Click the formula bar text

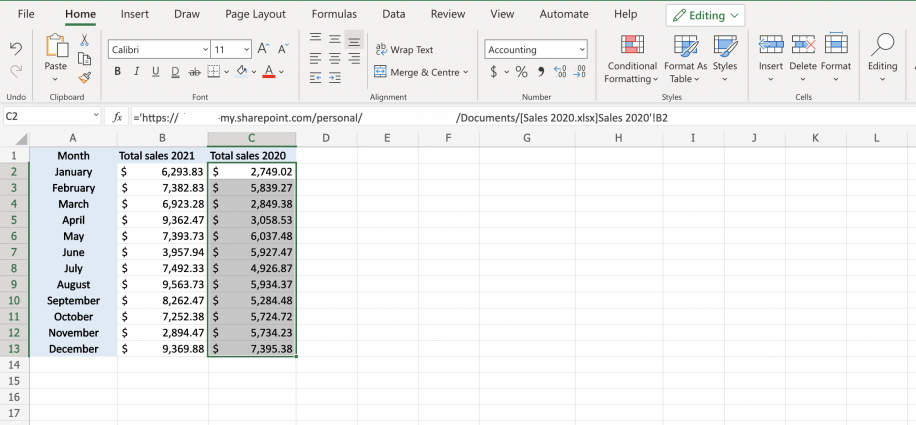tap(401, 118)
